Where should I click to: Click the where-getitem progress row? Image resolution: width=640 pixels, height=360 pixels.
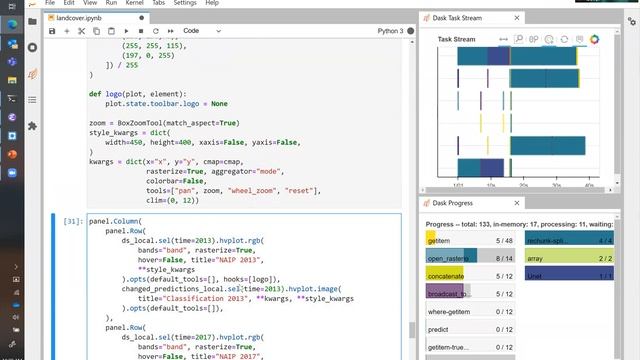470,309
